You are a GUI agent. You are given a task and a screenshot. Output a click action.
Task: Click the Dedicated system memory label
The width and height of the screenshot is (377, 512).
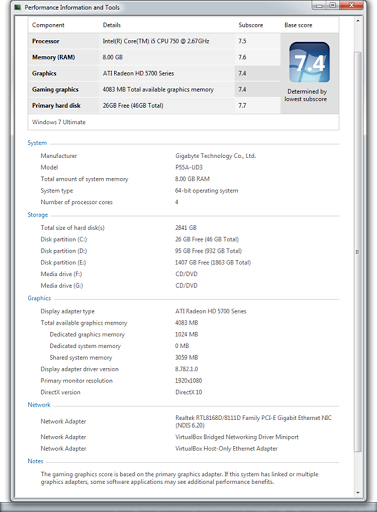(x=85, y=346)
